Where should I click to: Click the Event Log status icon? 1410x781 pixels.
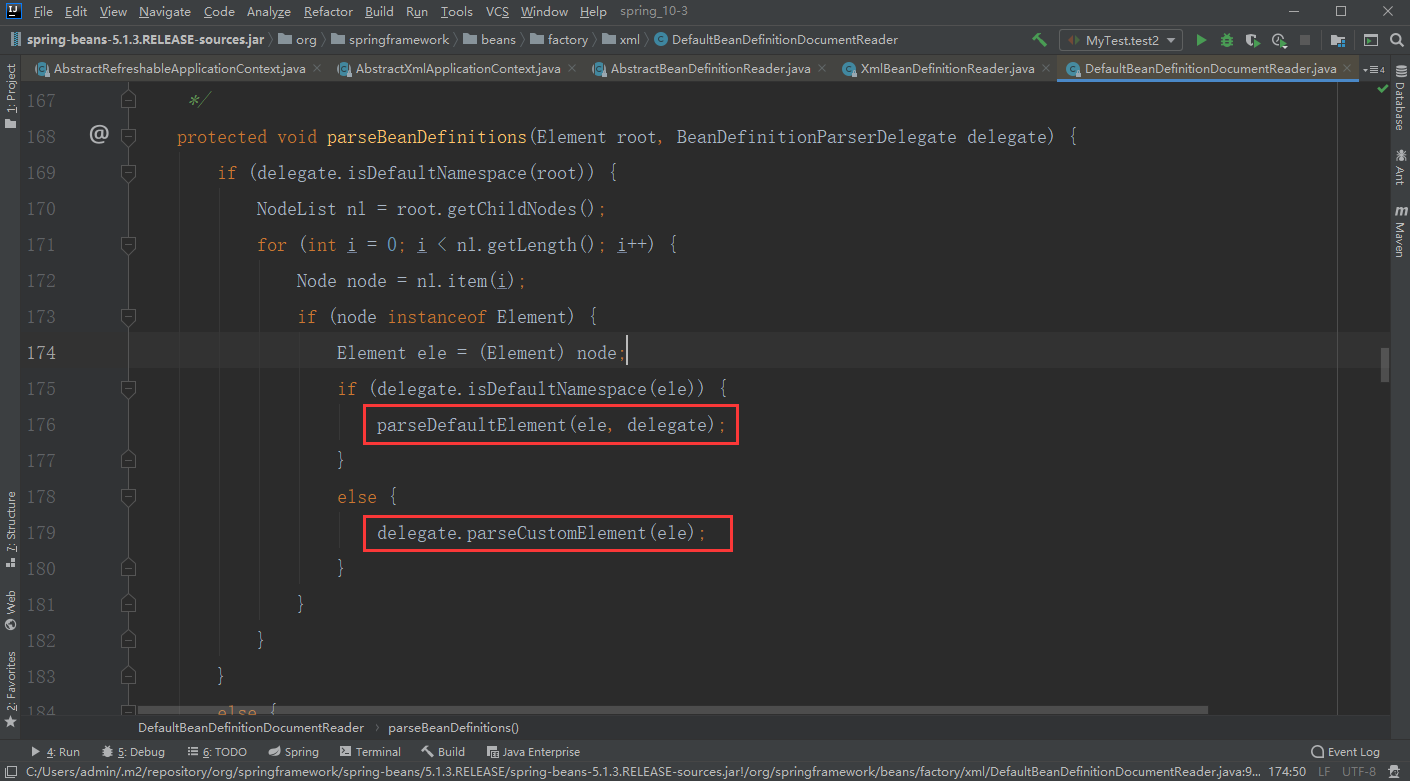coord(1345,752)
